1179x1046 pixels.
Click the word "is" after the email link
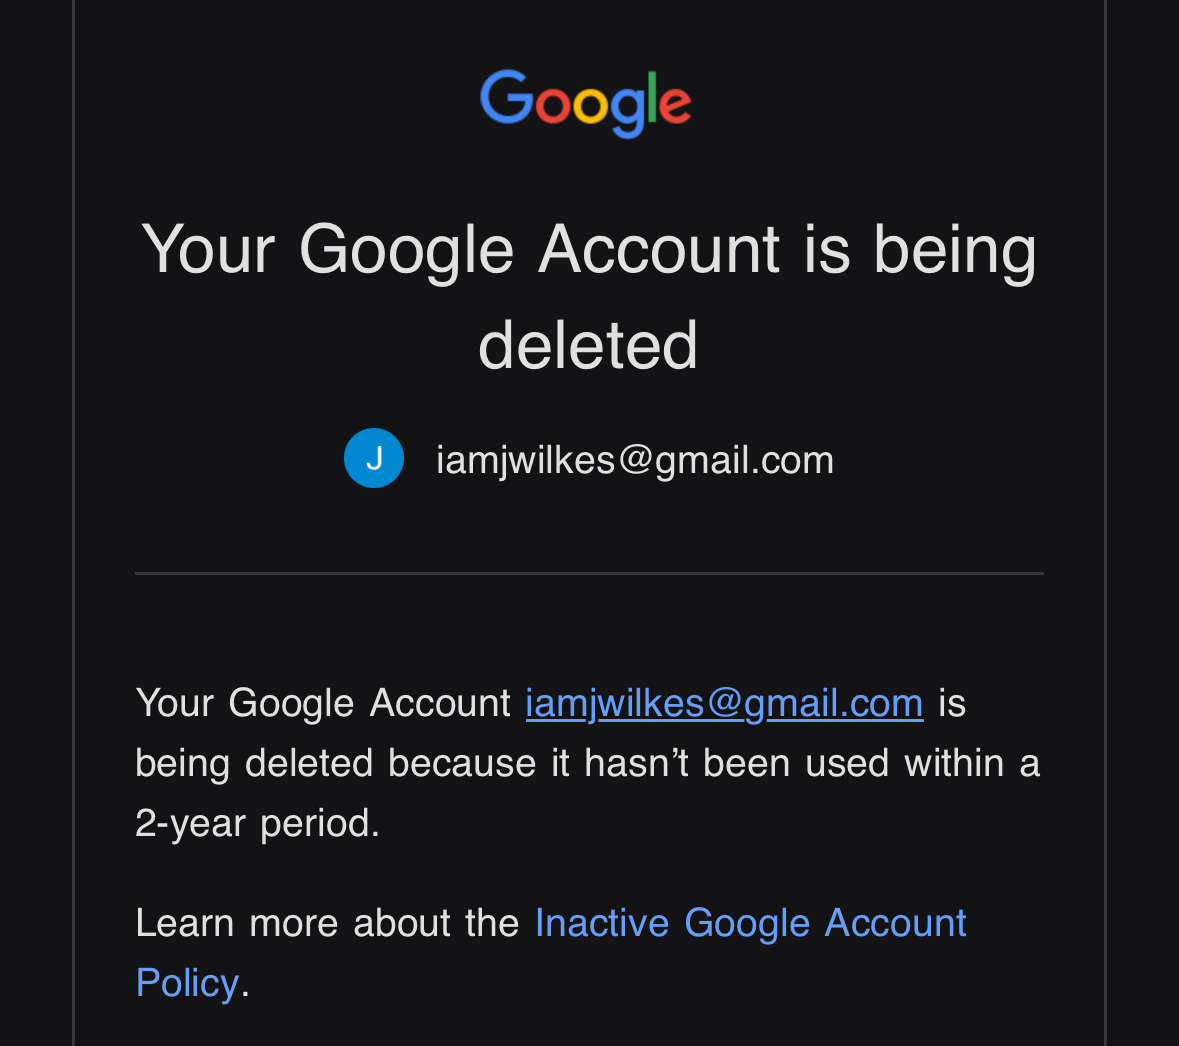pyautogui.click(x=952, y=703)
